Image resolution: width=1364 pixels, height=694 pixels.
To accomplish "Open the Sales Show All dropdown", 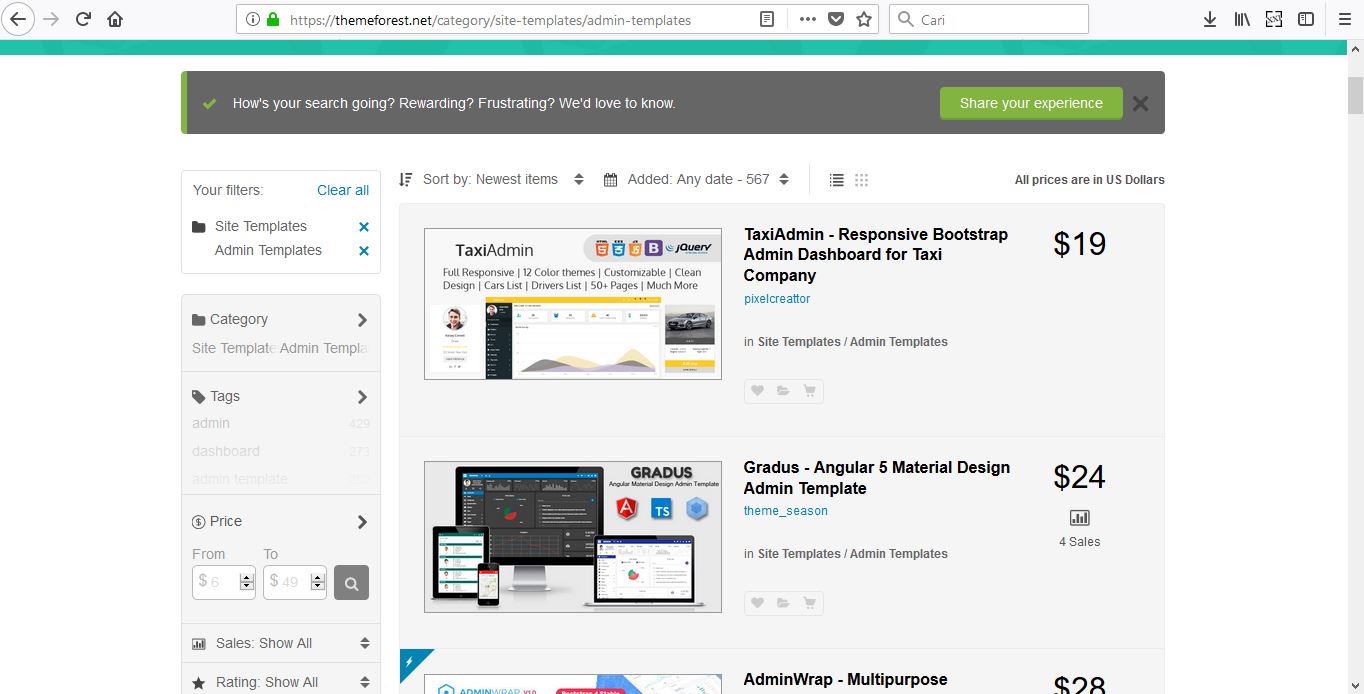I will 281,643.
